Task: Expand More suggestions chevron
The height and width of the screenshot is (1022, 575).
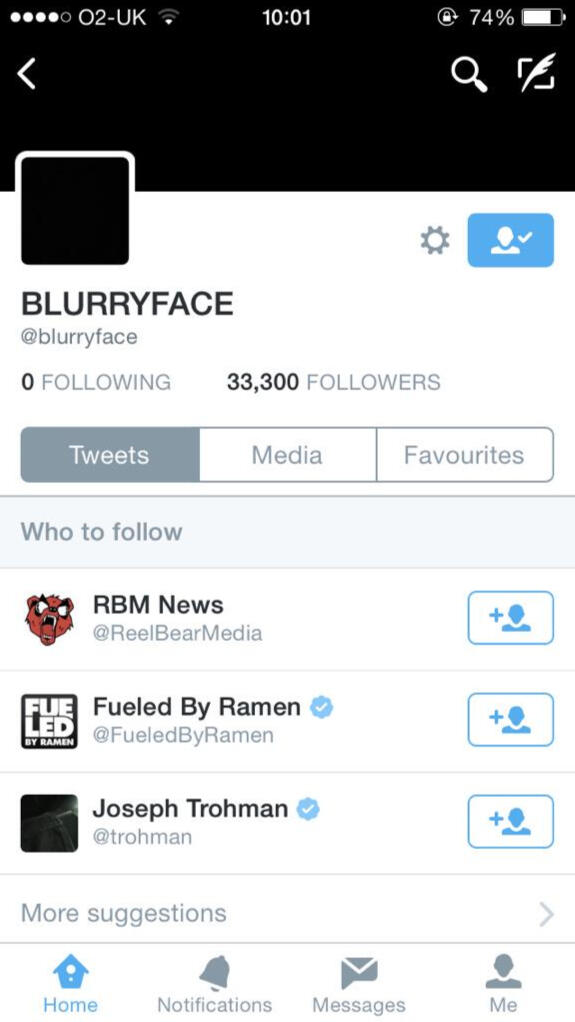Action: pyautogui.click(x=546, y=914)
